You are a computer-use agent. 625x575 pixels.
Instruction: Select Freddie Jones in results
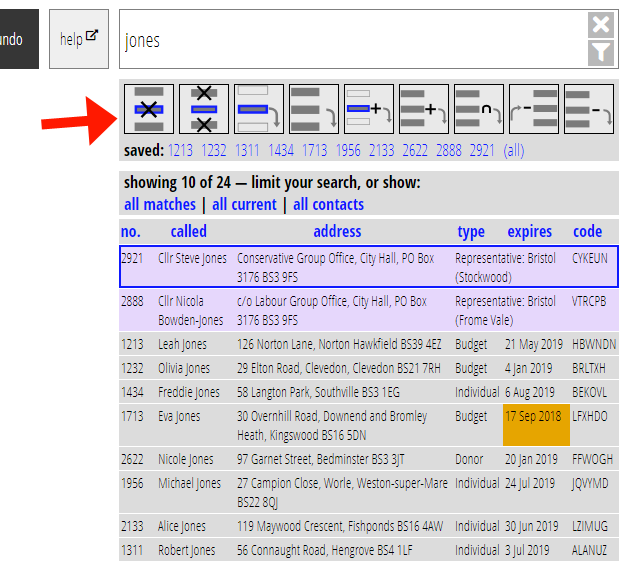[369, 392]
